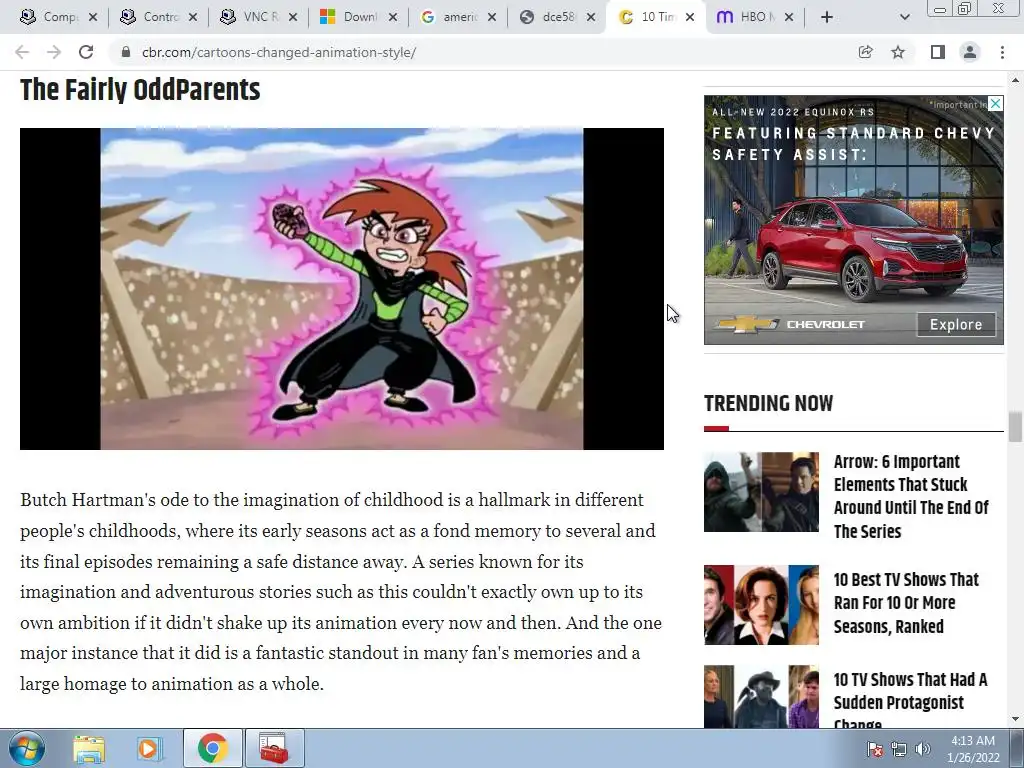
Task: Open the network tray icon
Action: coord(899,749)
